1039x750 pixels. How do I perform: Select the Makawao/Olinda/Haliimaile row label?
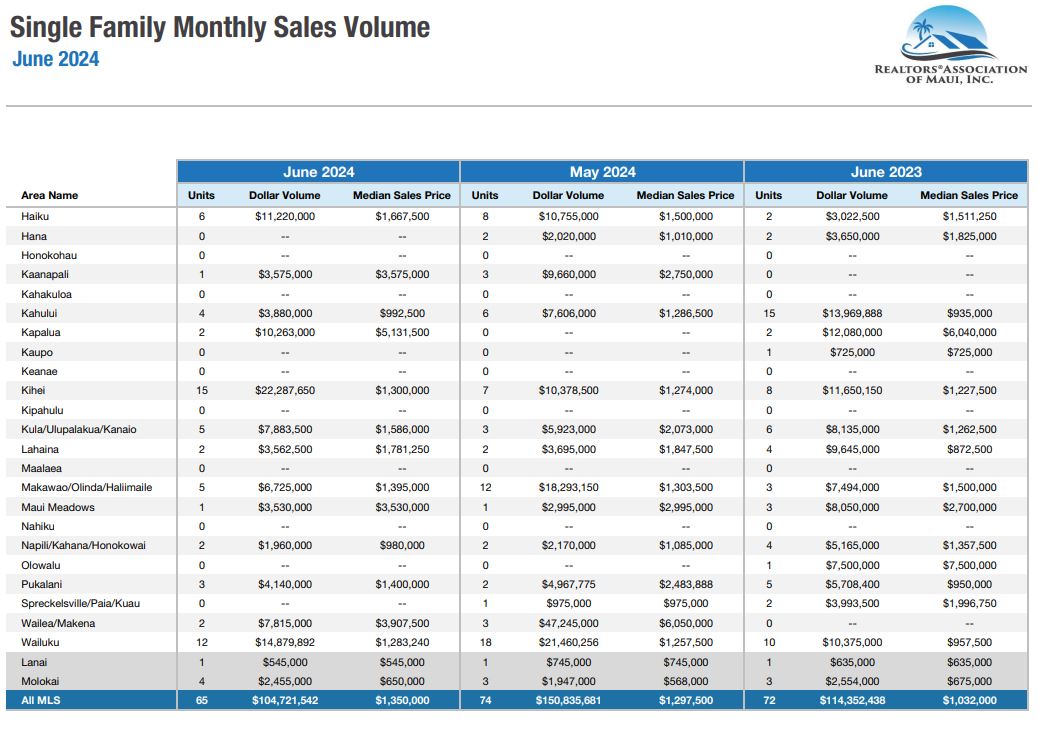pyautogui.click(x=86, y=487)
